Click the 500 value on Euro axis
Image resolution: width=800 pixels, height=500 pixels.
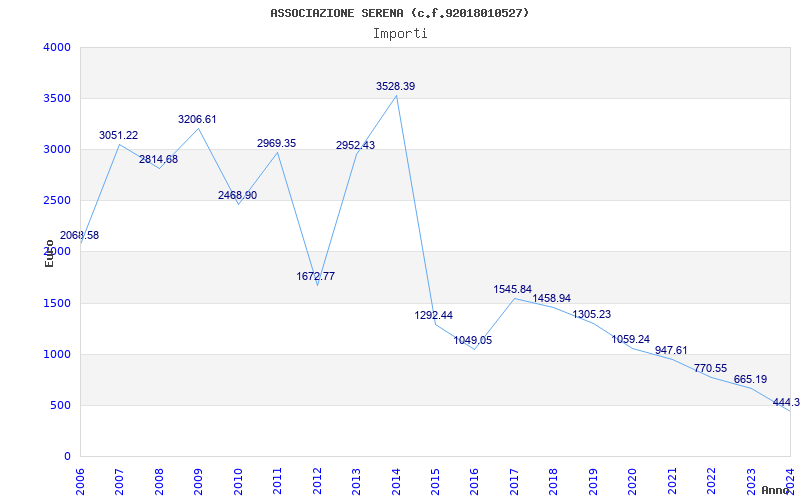click(x=61, y=406)
